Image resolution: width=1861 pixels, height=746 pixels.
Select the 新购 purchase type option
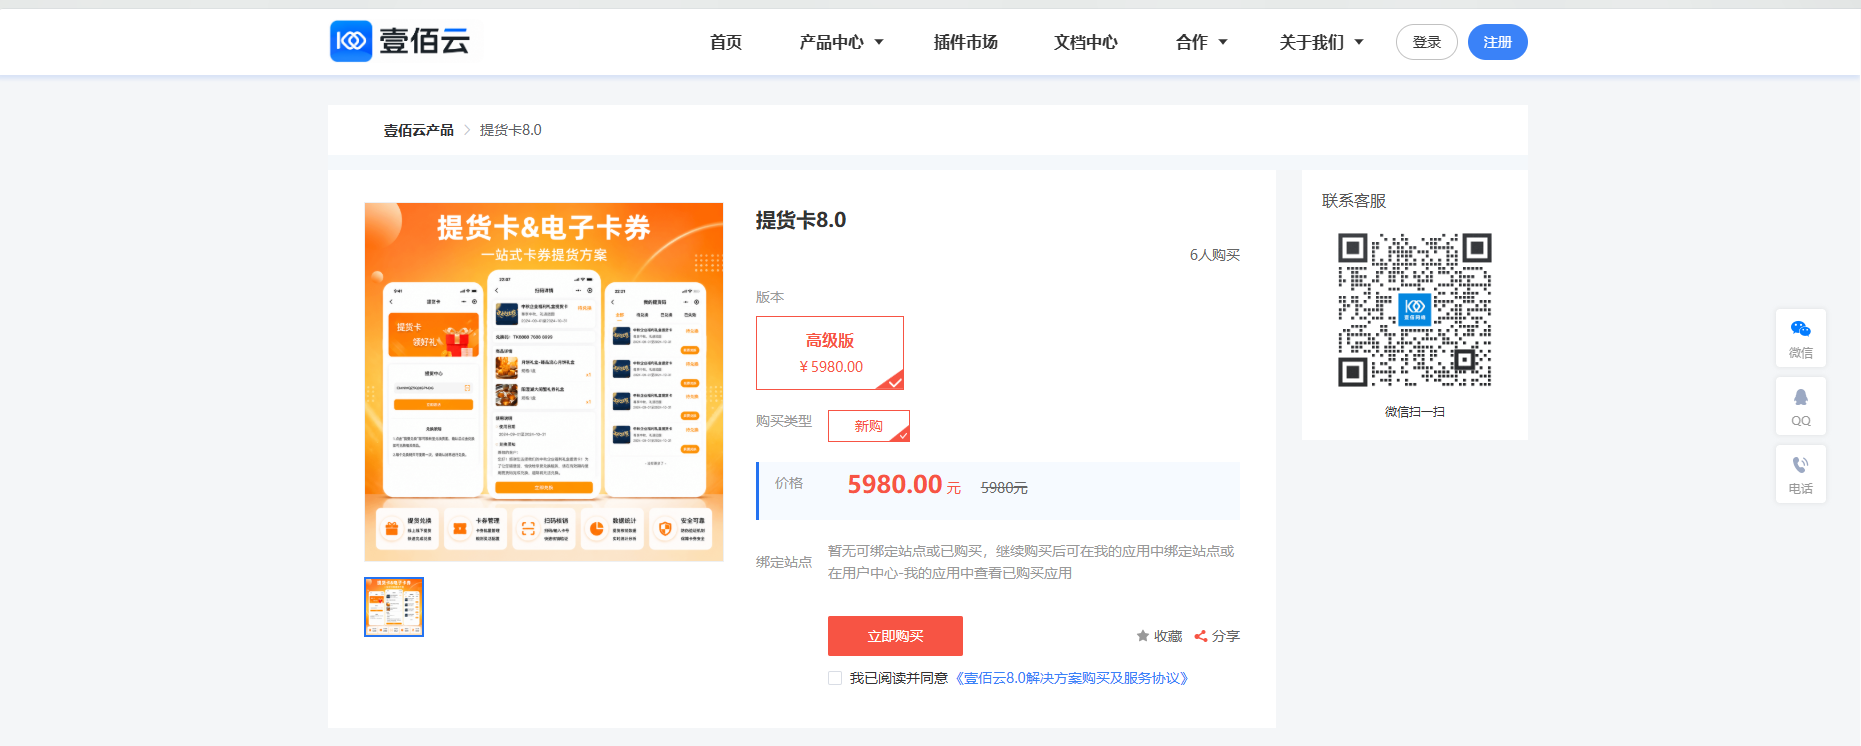coord(869,426)
